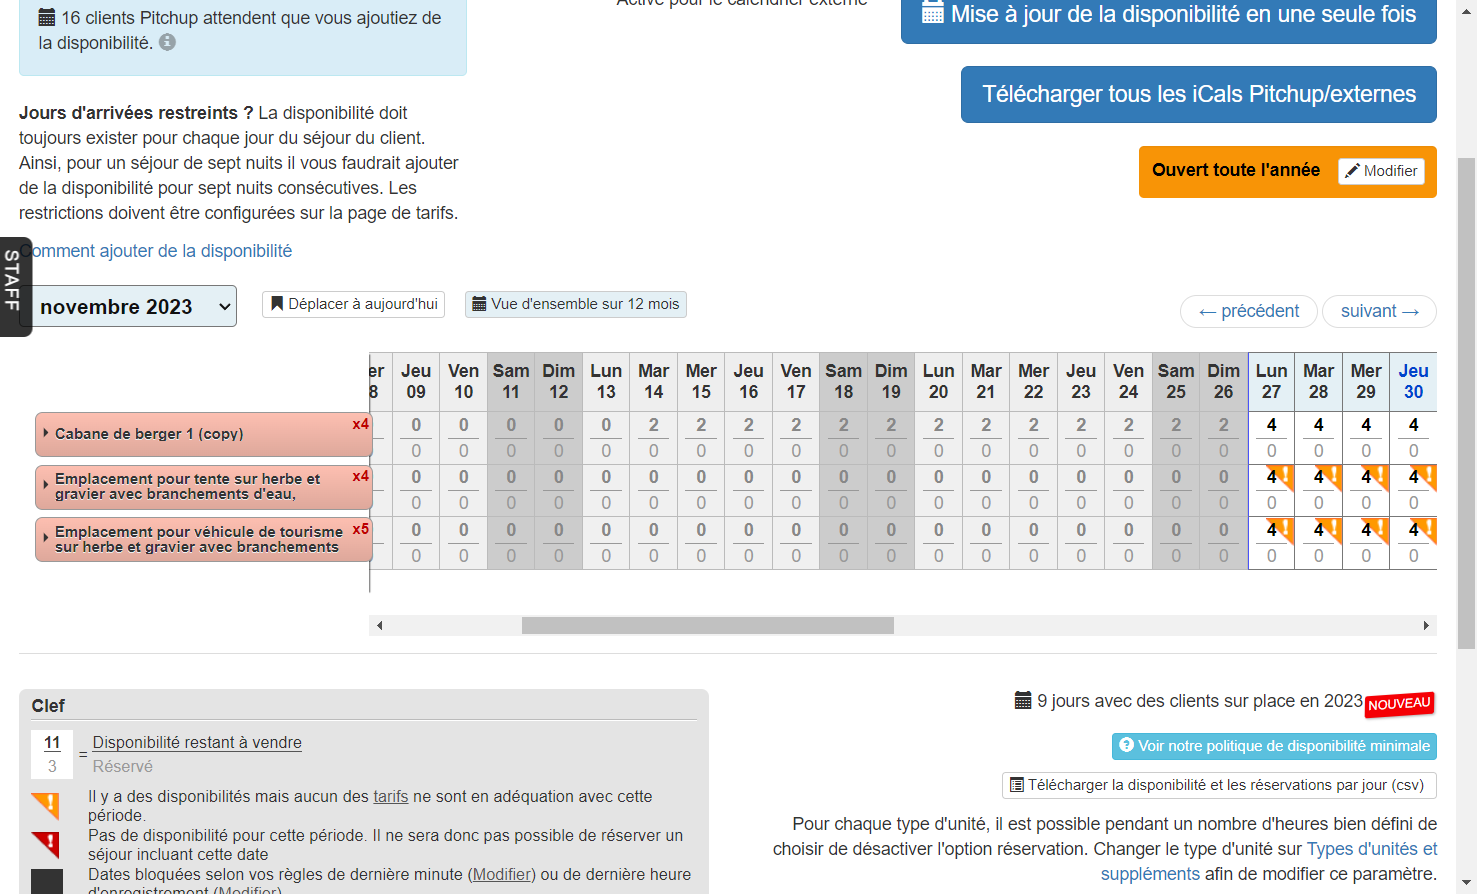Click the orange warning flag on Mer 29 véhicule row
The width and height of the screenshot is (1477, 894).
click(1376, 530)
